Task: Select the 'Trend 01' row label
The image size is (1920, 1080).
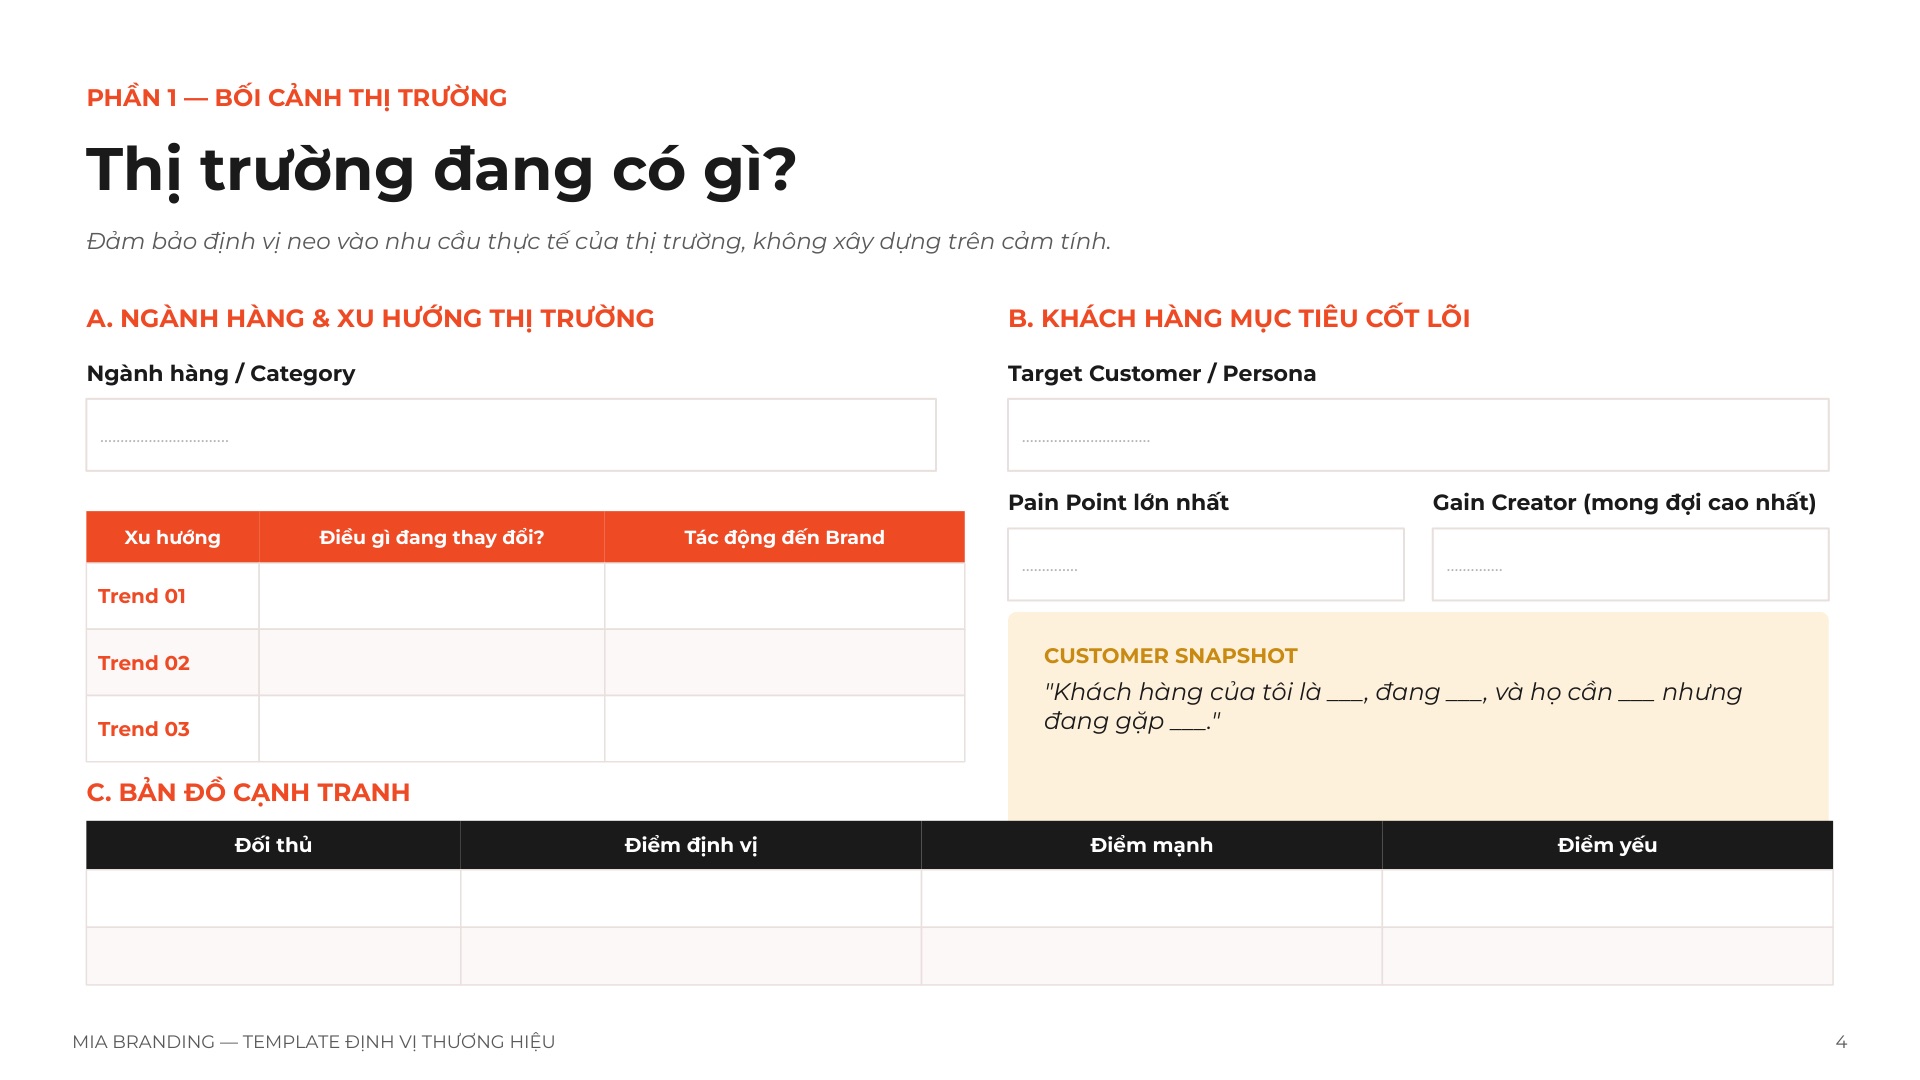Action: coord(142,596)
